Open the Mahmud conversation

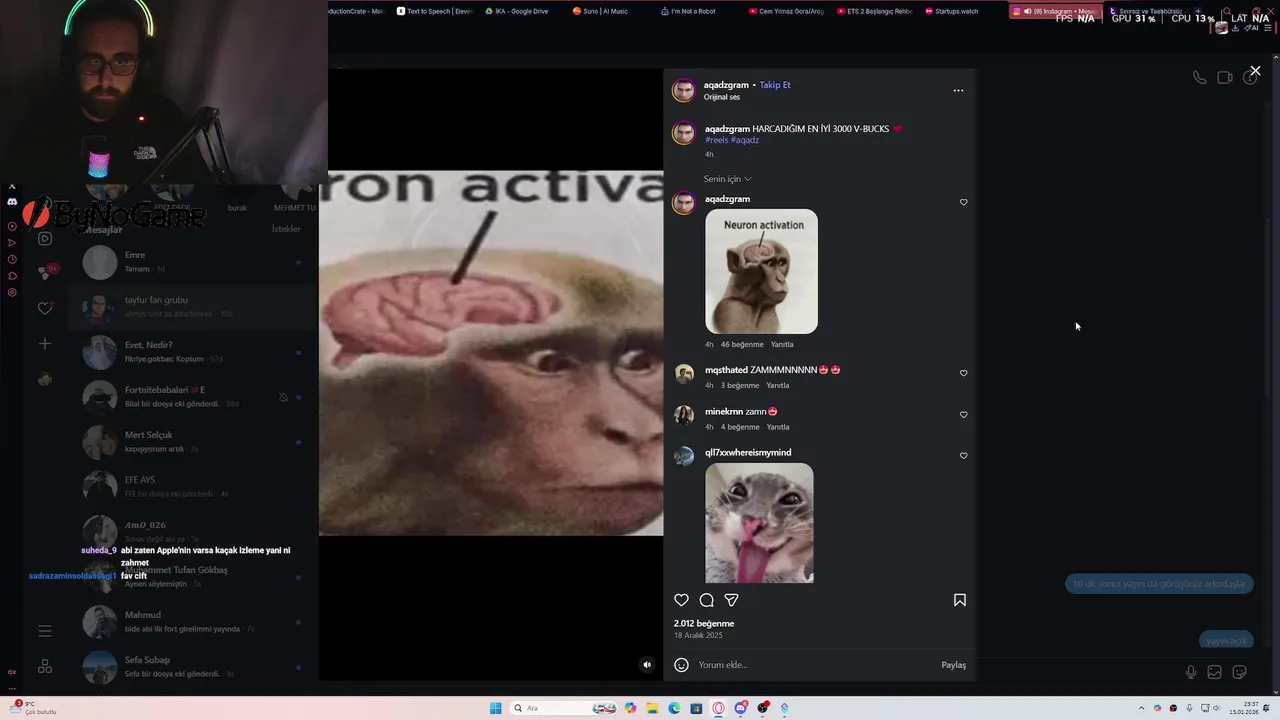[193, 622]
